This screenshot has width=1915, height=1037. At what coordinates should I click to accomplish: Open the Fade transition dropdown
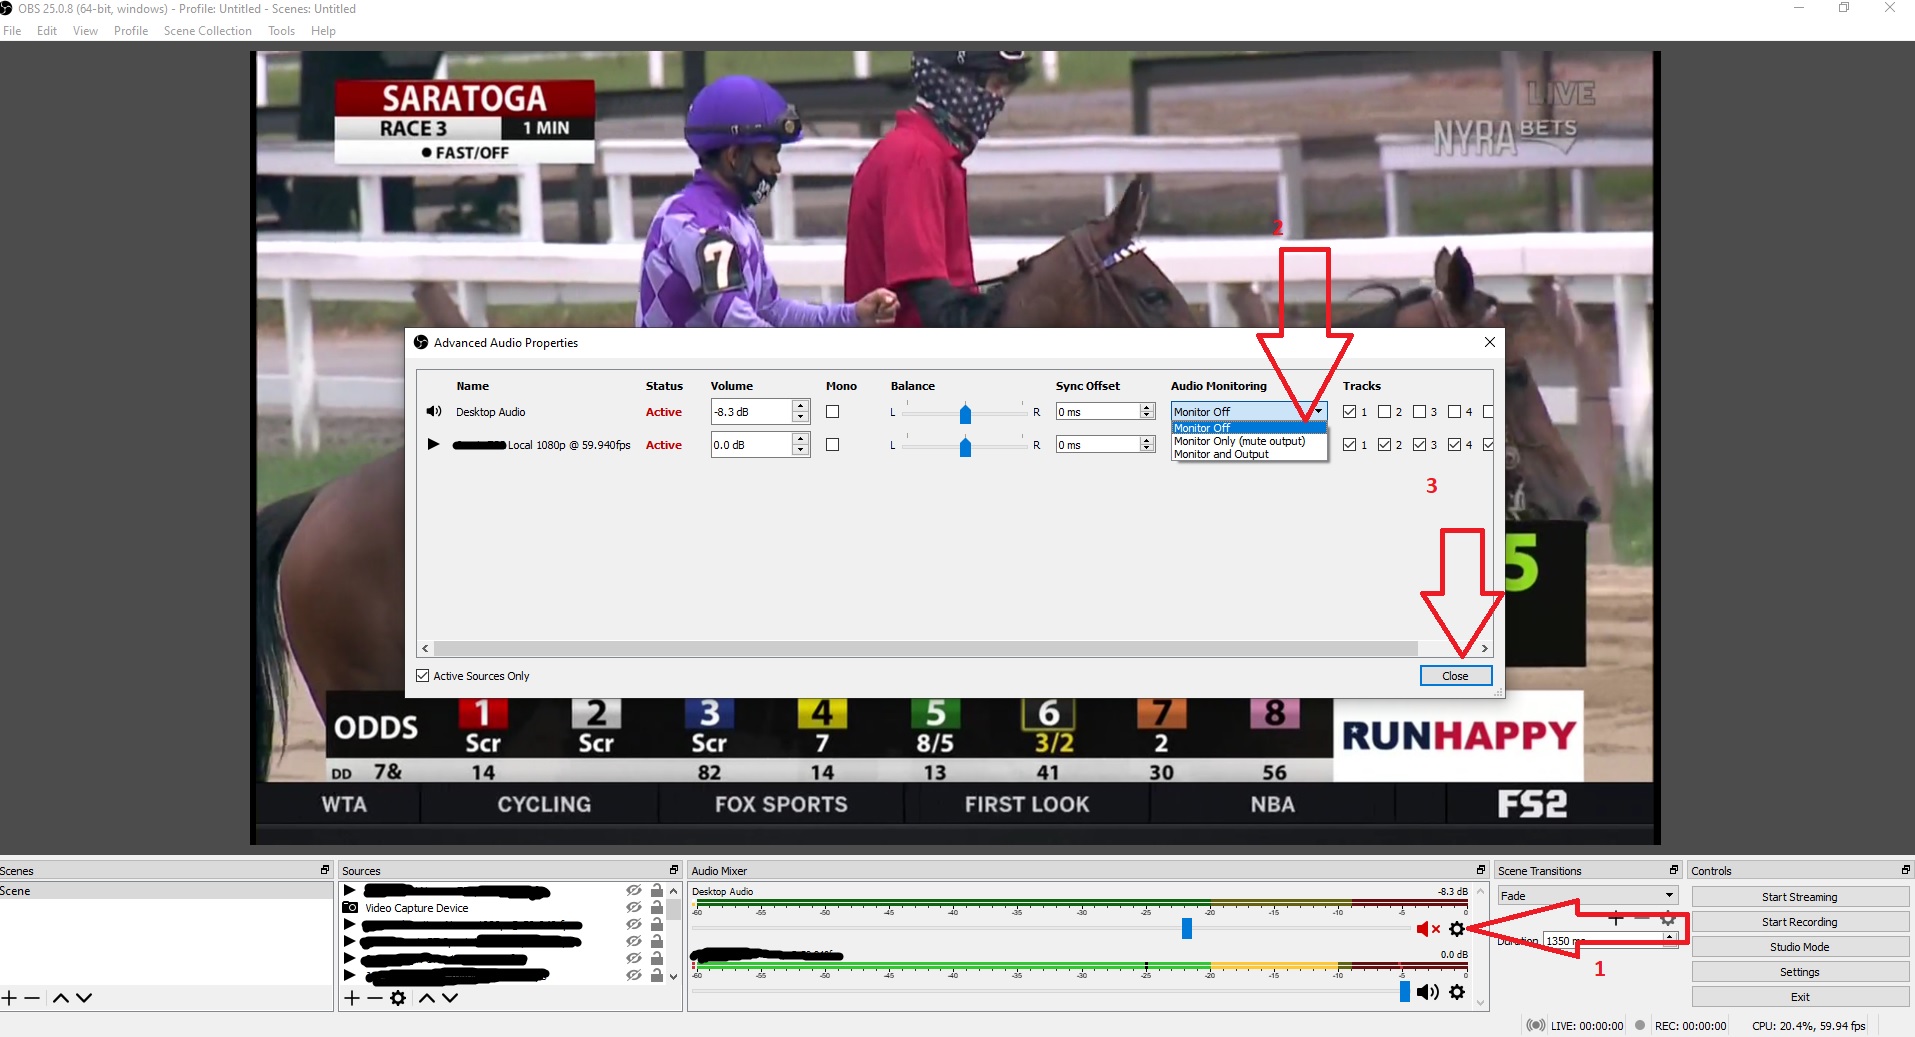click(x=1587, y=896)
